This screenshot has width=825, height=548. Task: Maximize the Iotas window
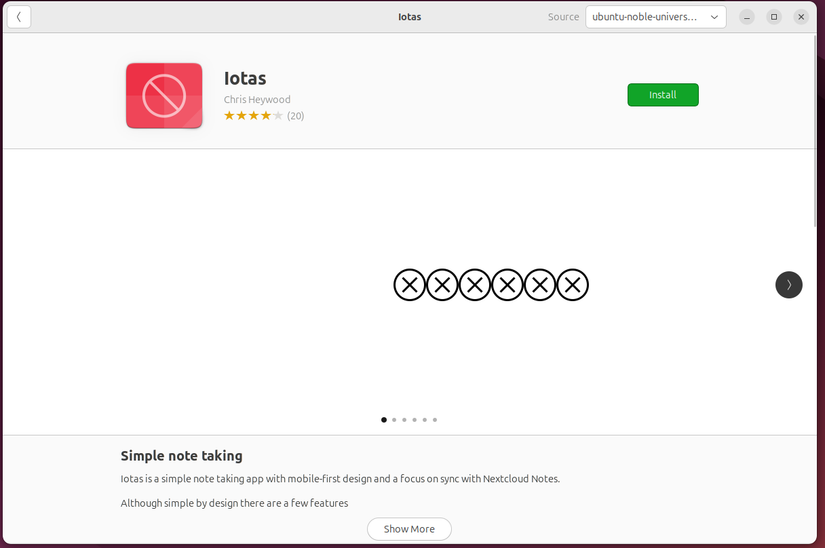[x=774, y=17]
